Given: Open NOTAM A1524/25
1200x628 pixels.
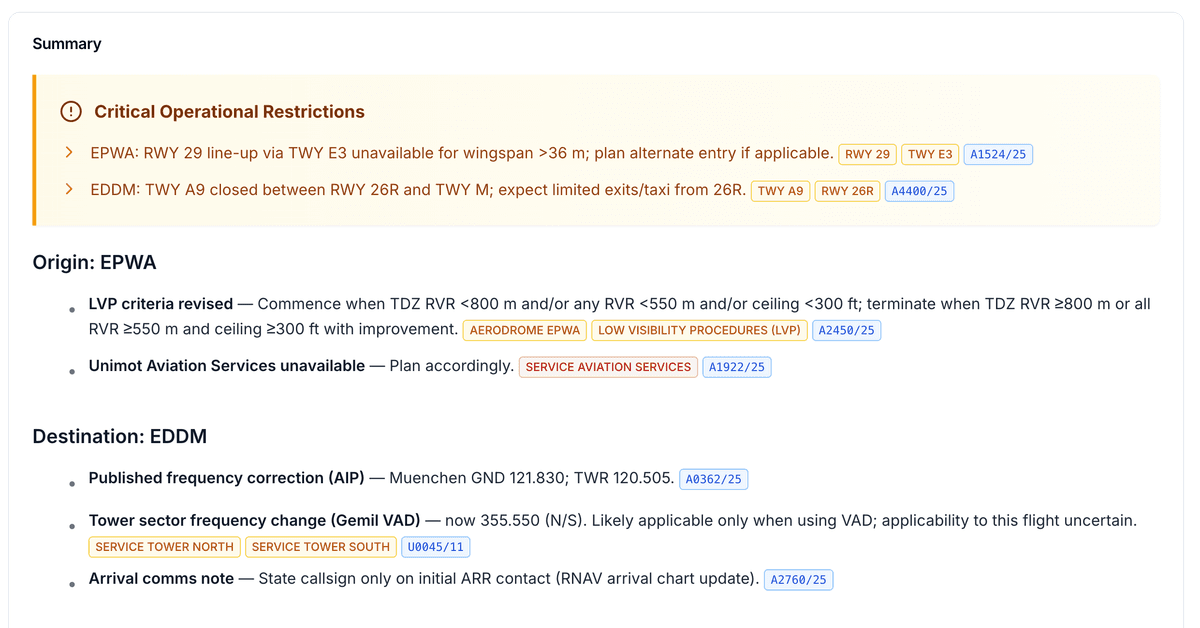Looking at the screenshot, I should coord(998,154).
